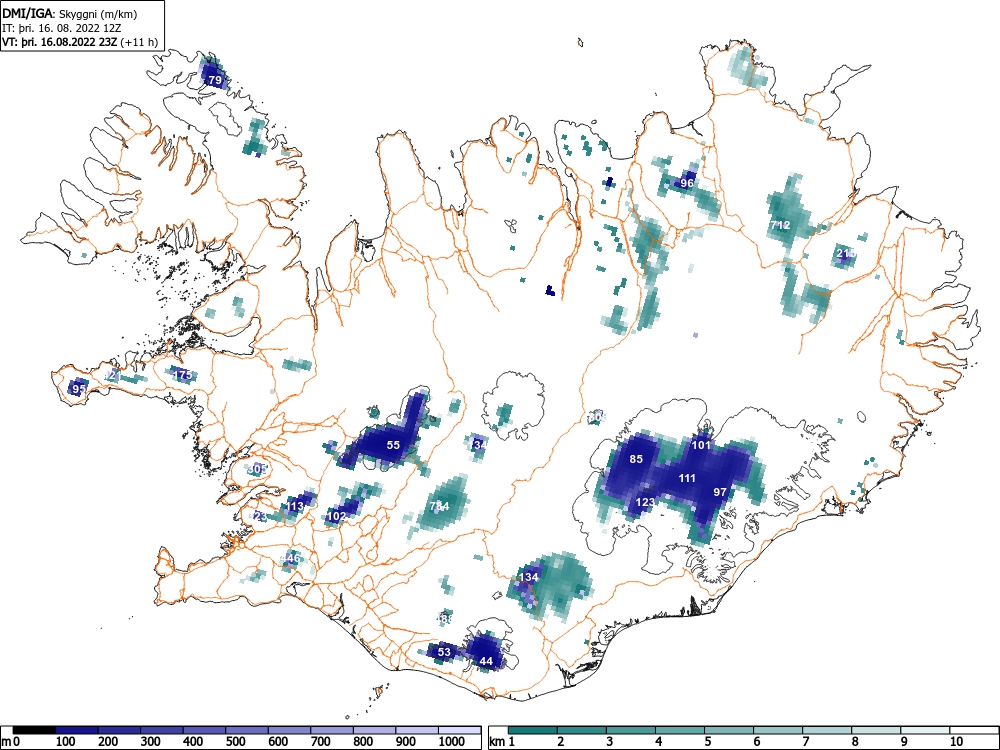This screenshot has width=1000, height=750.
Task: Select the 305 visibility label
Action: pos(257,469)
